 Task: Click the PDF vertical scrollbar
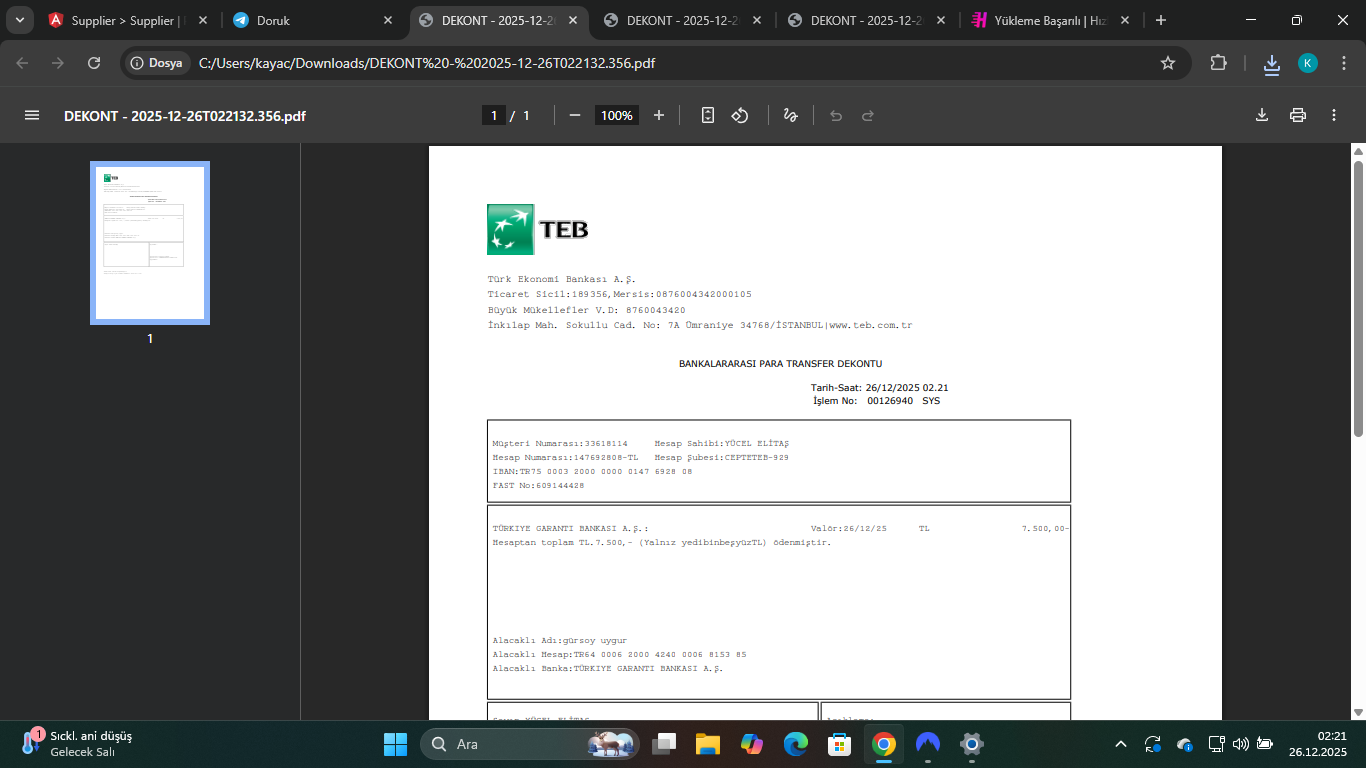tap(1358, 297)
